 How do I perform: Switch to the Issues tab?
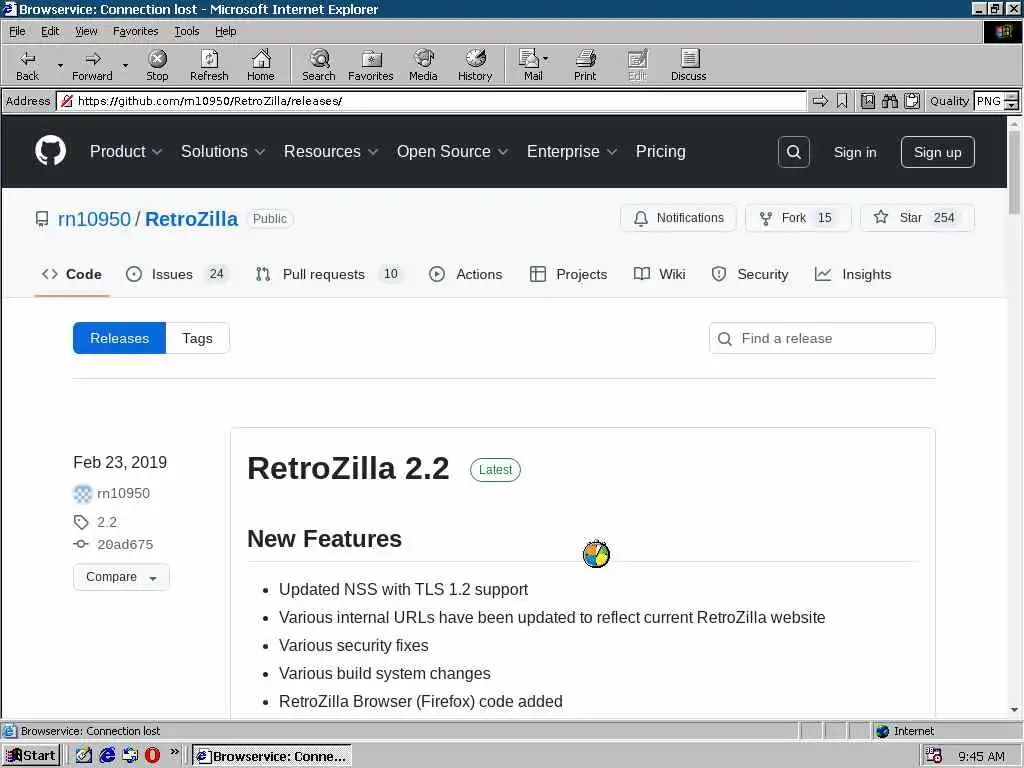click(176, 274)
